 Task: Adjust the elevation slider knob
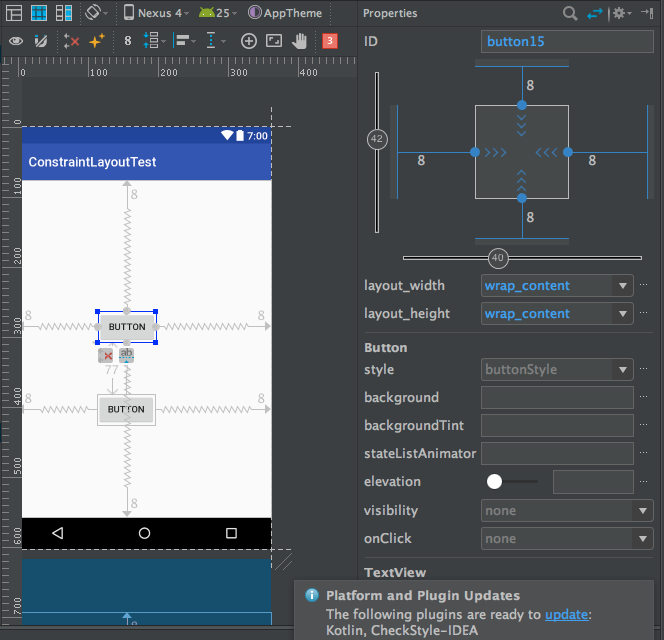pyautogui.click(x=494, y=482)
